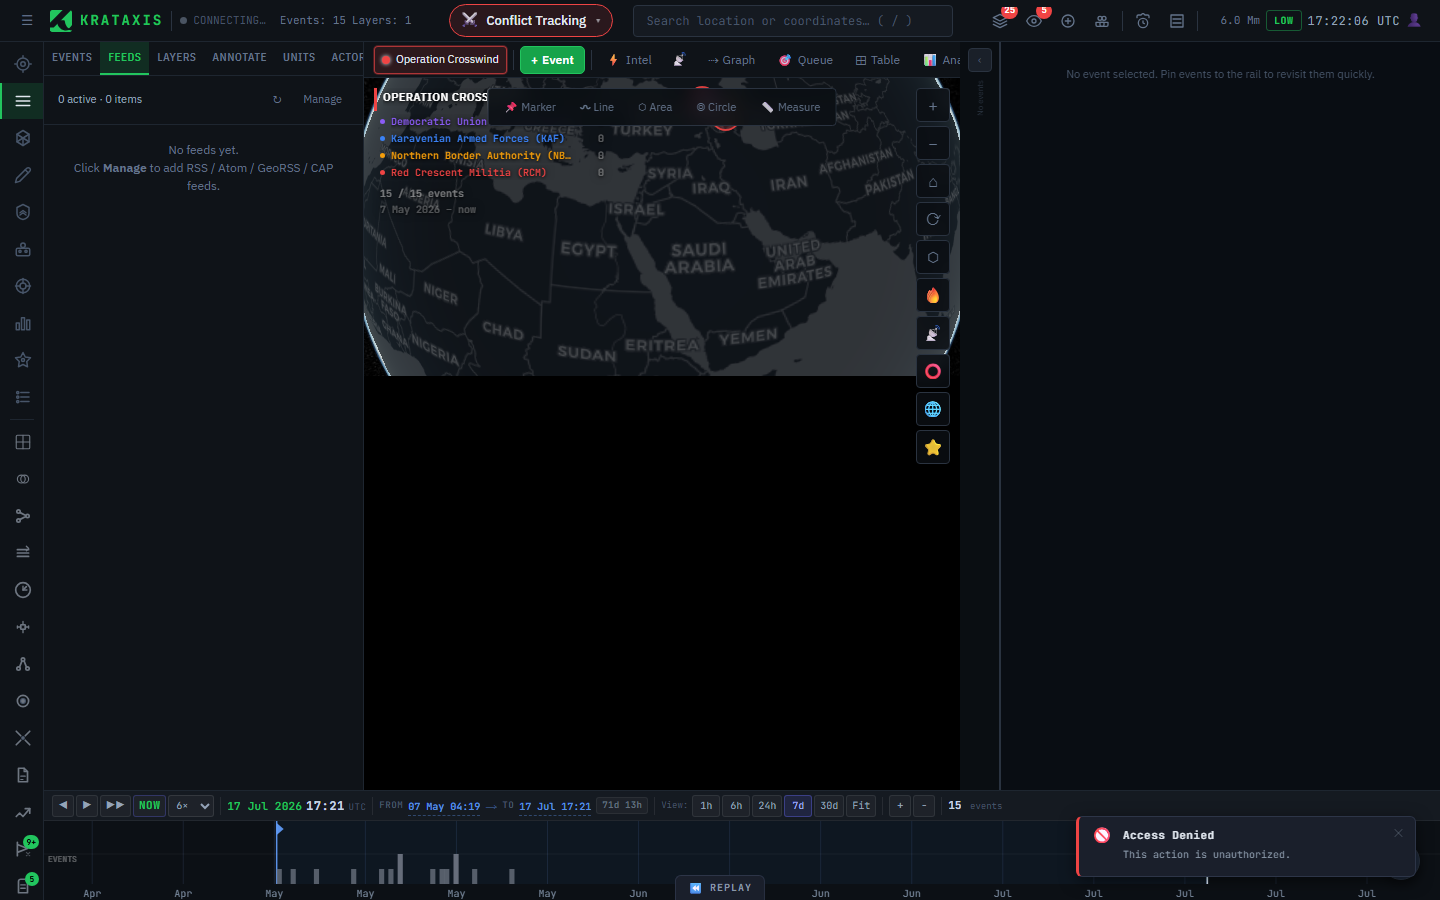This screenshot has width=1440, height=900.
Task: Switch to the UNITS tab
Action: pos(299,58)
